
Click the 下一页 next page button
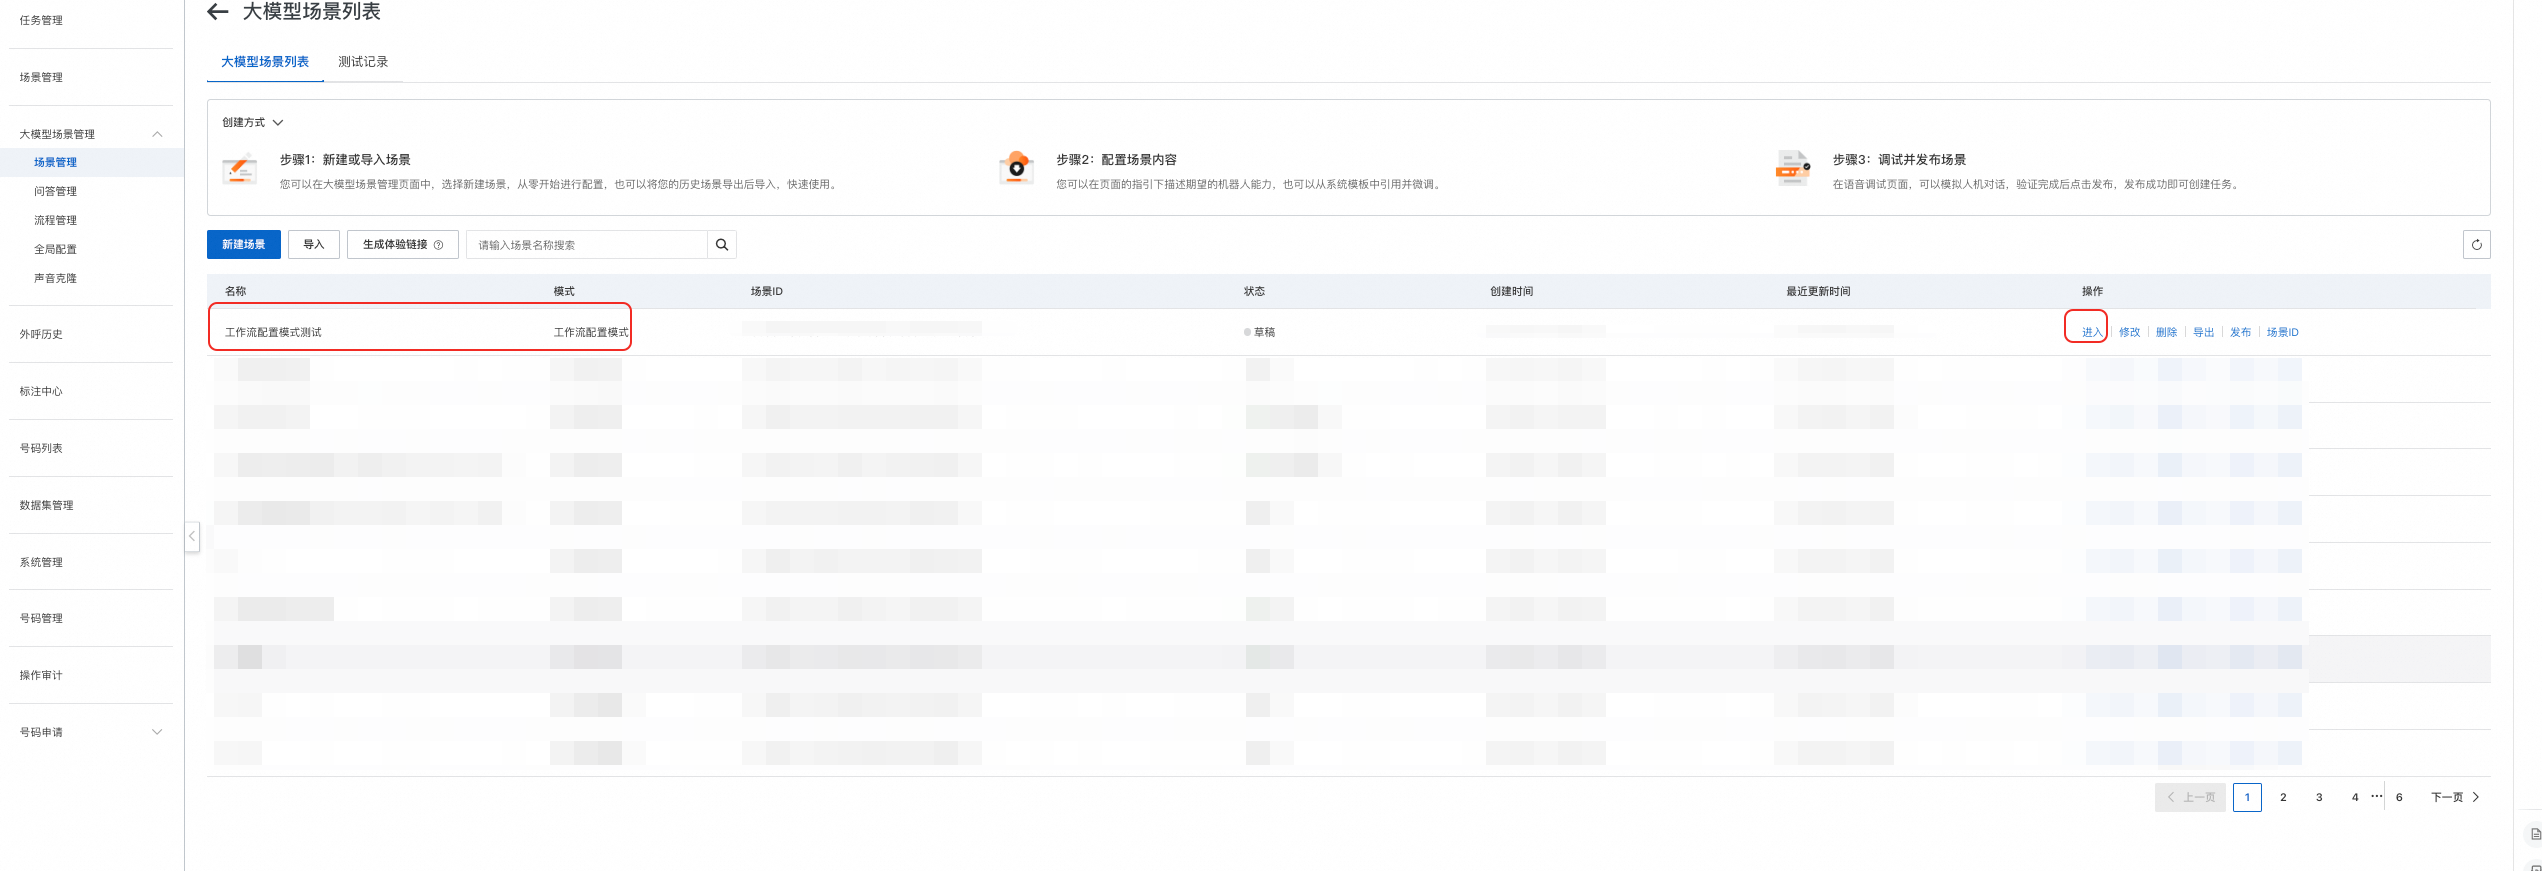(x=2455, y=797)
